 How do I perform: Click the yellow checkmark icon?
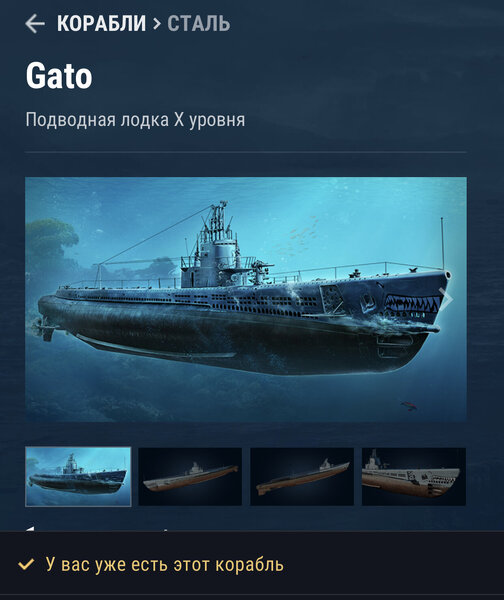pos(26,564)
